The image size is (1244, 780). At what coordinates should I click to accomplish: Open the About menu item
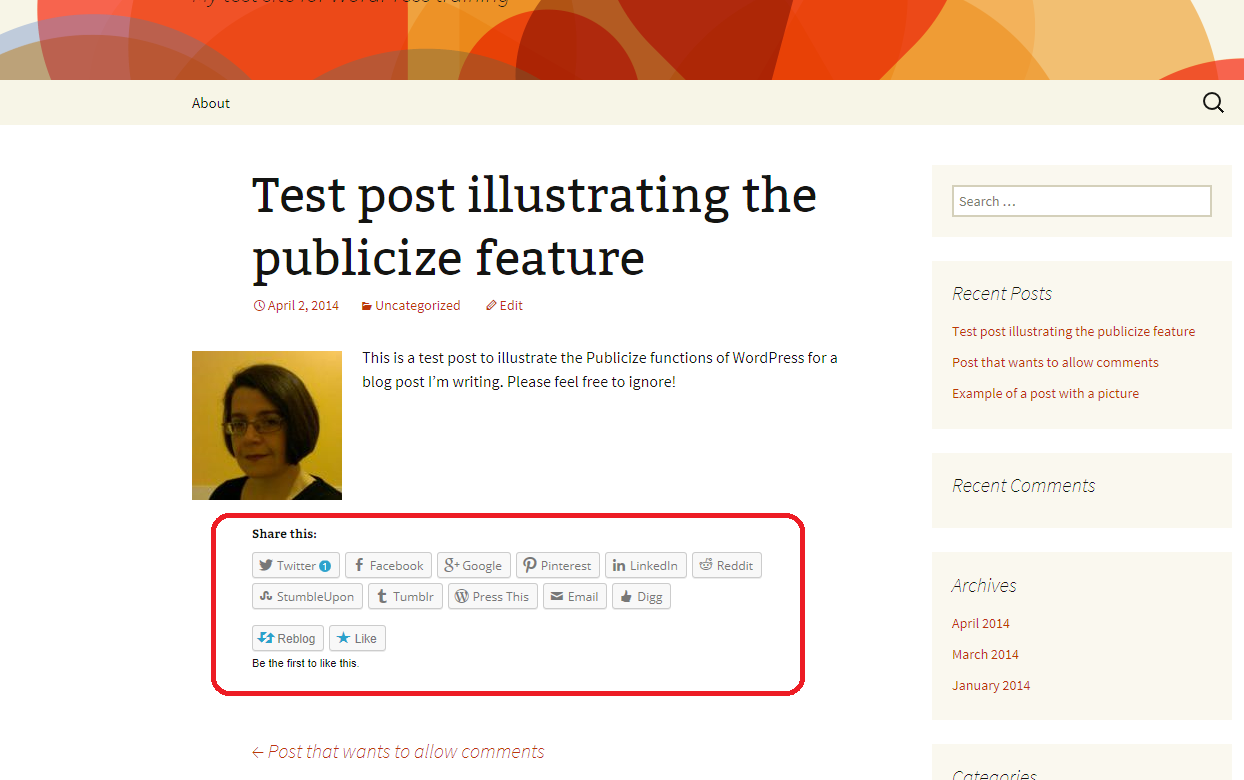211,103
